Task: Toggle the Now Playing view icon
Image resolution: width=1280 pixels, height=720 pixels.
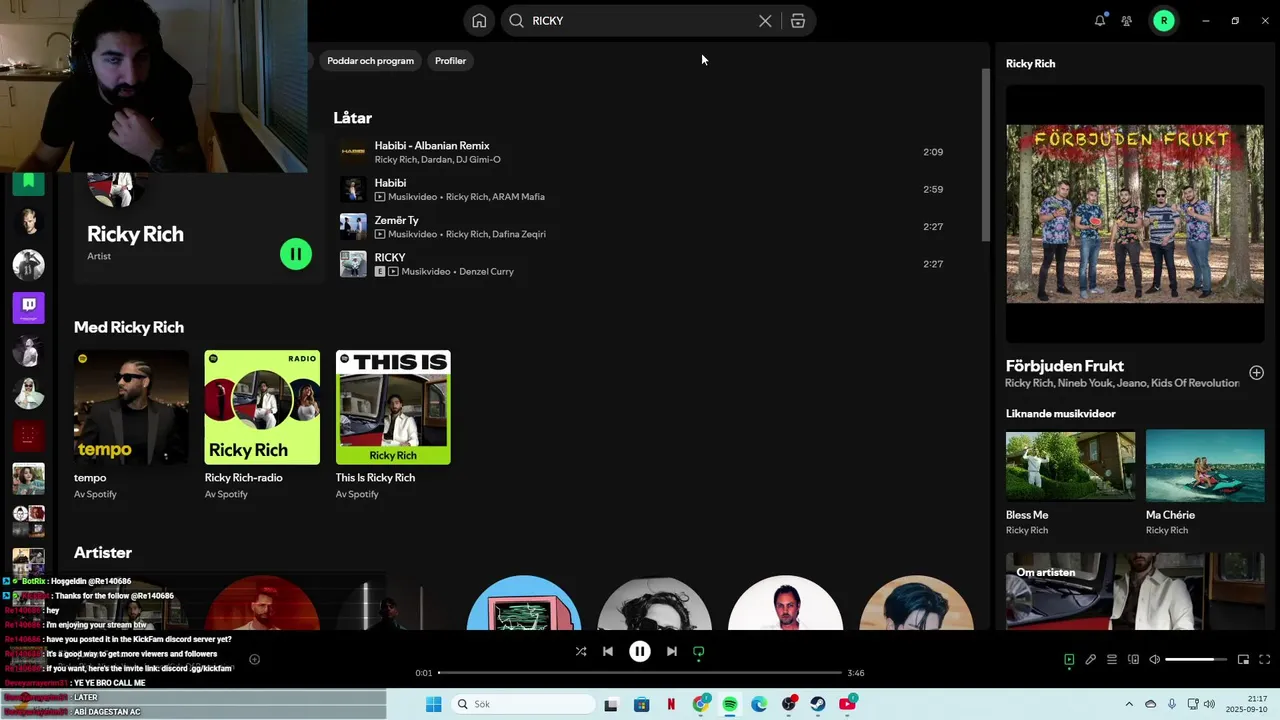Action: (1069, 660)
